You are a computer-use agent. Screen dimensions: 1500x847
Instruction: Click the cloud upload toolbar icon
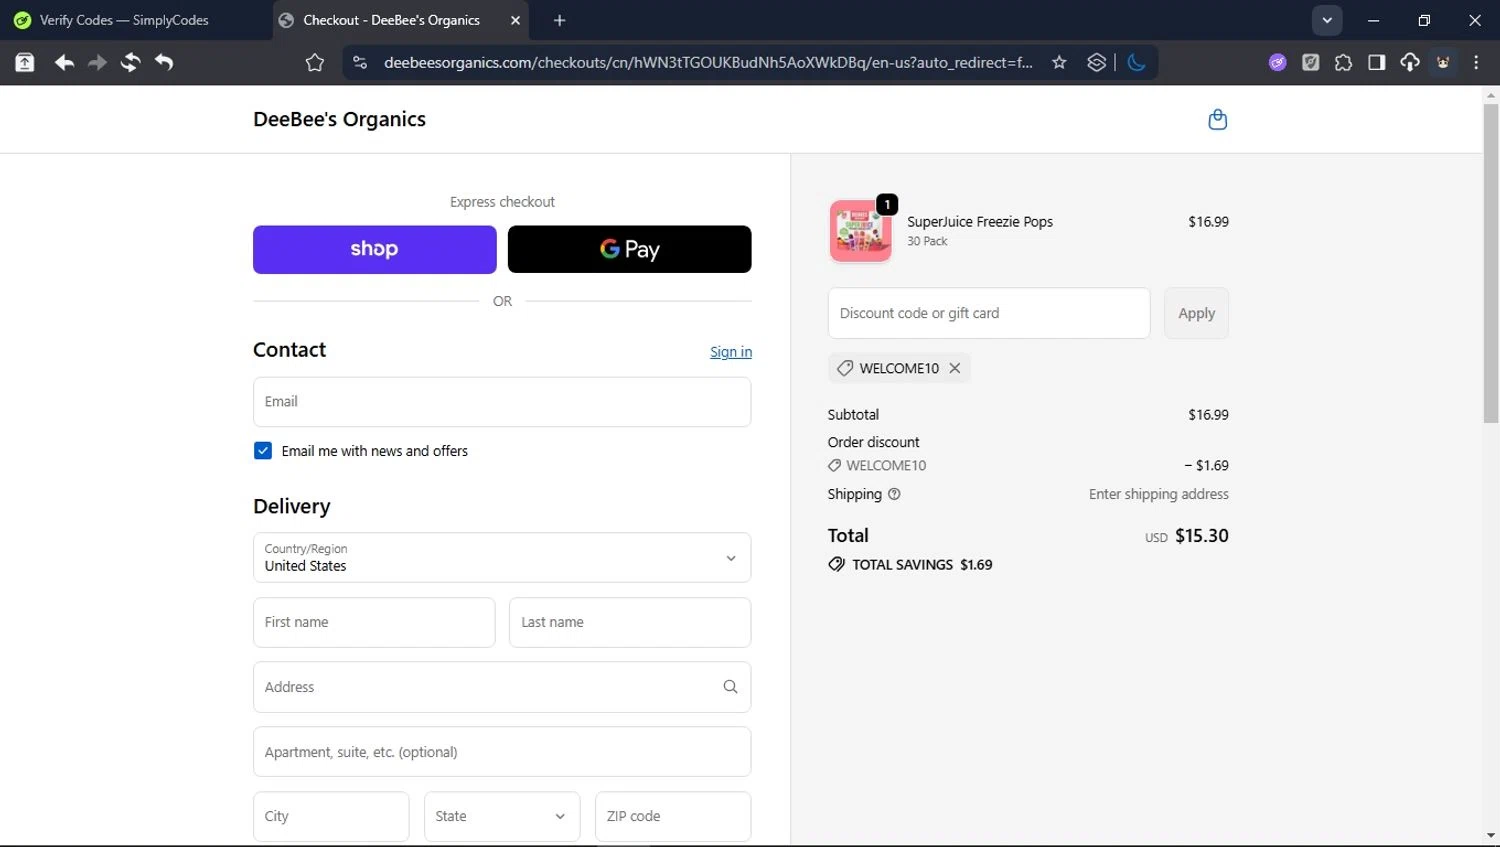pos(1410,63)
